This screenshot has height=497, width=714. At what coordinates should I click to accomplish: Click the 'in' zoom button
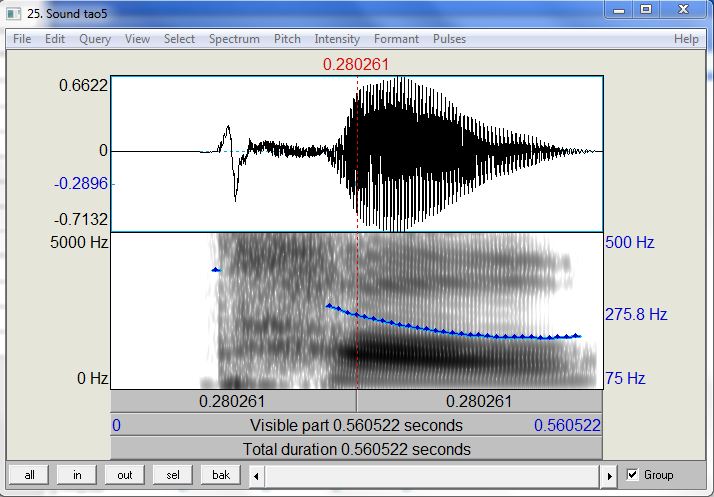pos(77,475)
